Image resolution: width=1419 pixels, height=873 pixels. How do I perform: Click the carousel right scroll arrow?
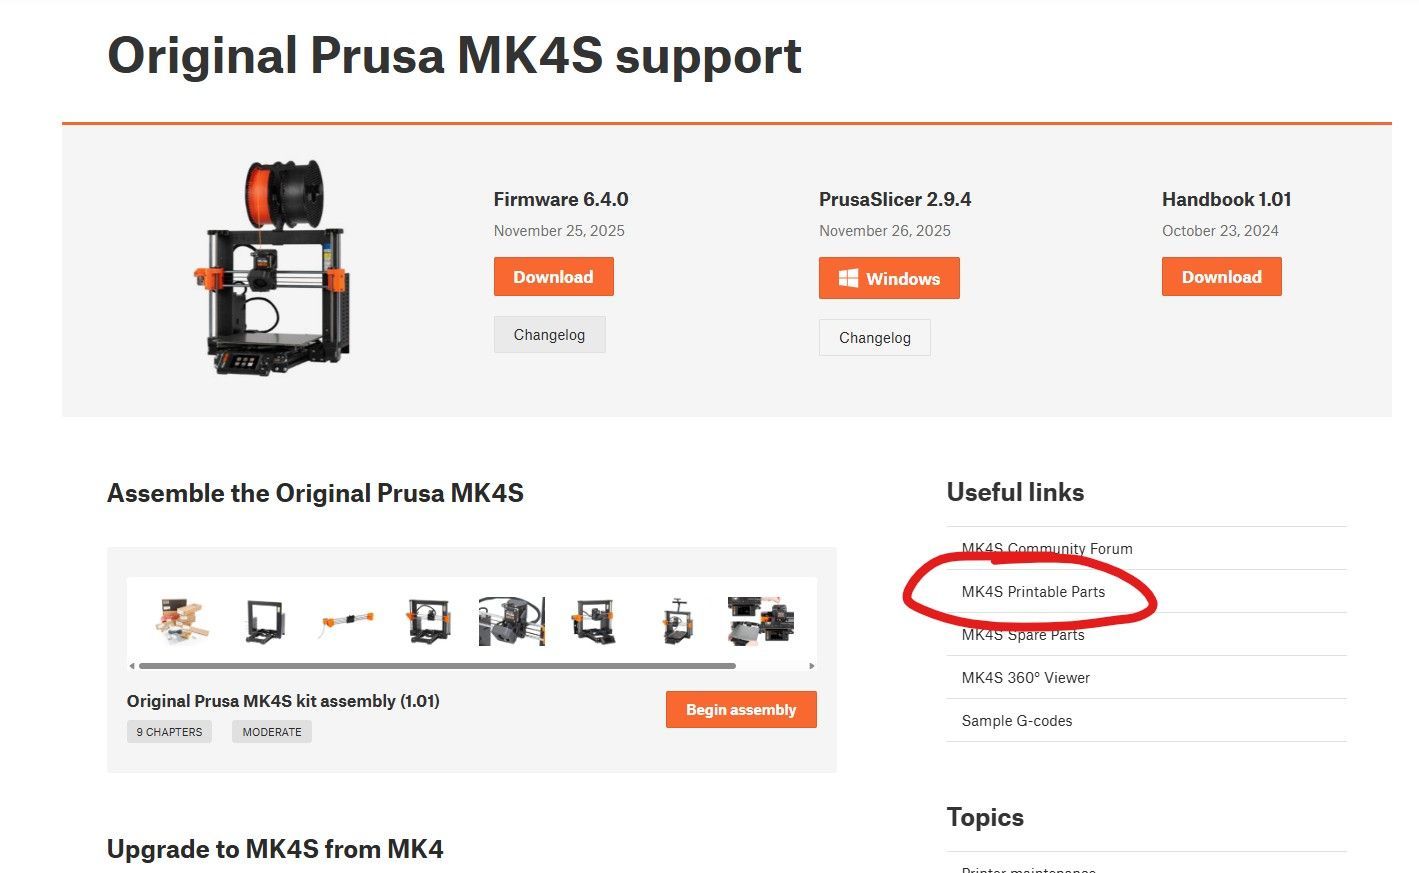[811, 665]
